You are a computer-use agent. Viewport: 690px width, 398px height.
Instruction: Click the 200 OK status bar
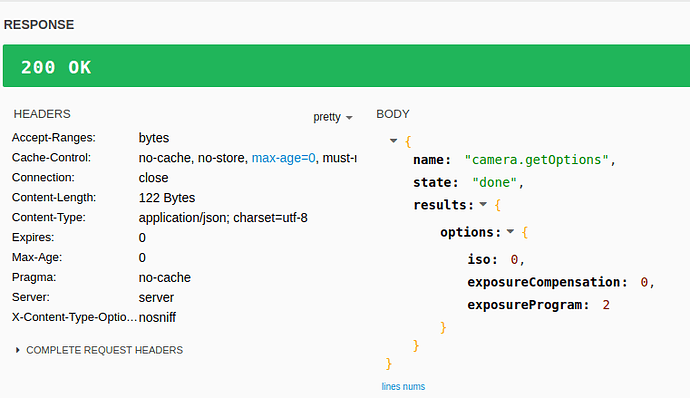(x=346, y=66)
